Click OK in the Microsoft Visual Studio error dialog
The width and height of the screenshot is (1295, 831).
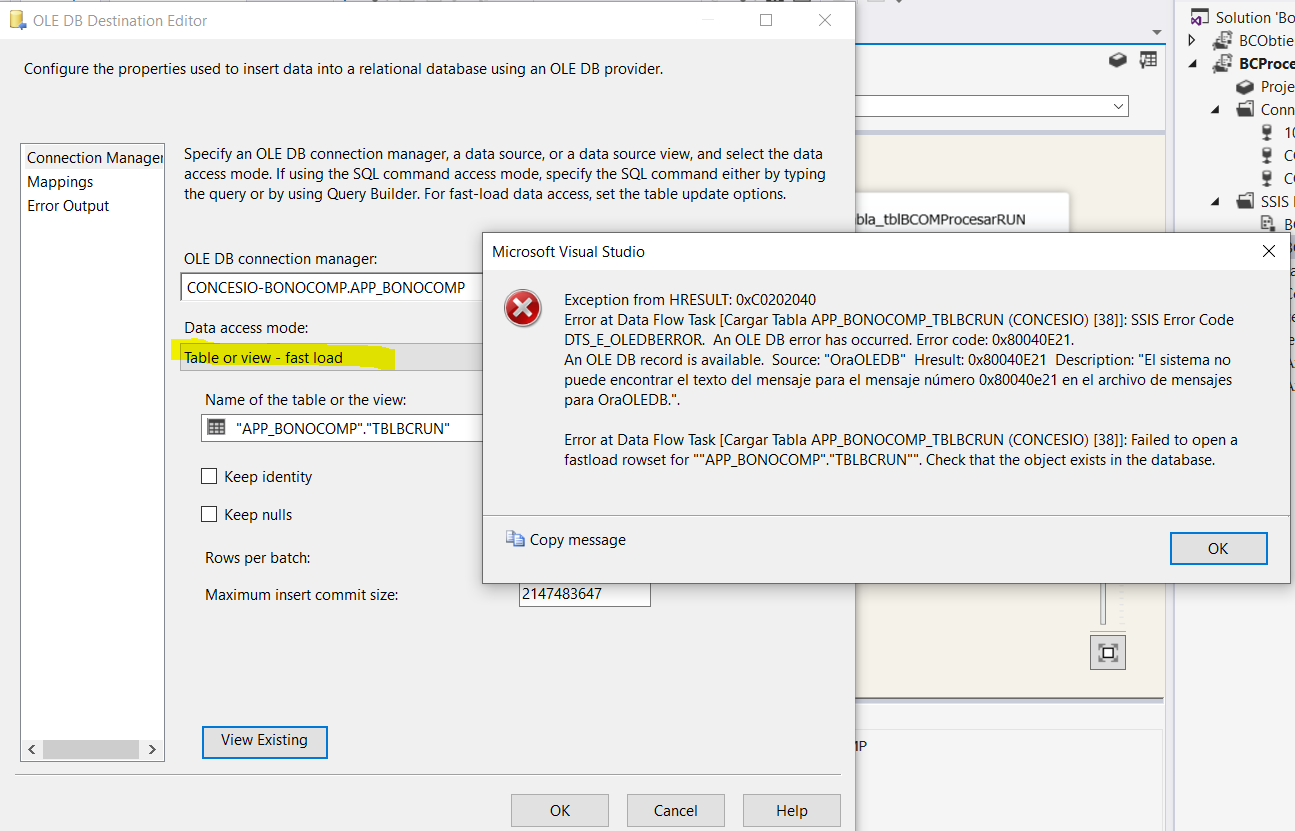pos(1218,548)
